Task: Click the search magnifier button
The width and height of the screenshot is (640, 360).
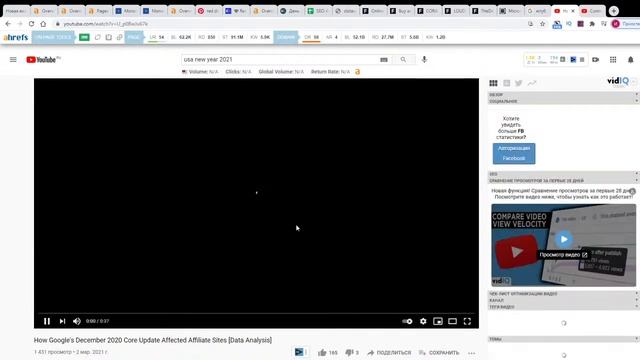Action: (403, 60)
